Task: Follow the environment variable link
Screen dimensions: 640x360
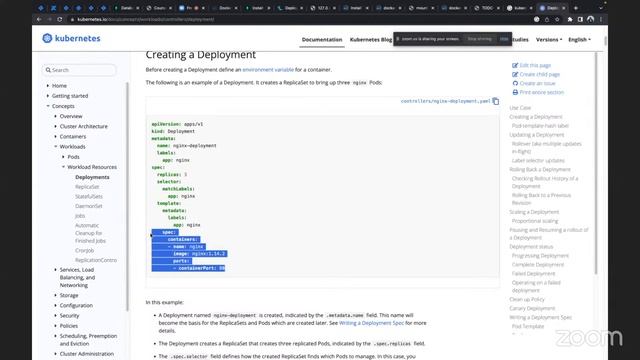Action: (268, 70)
